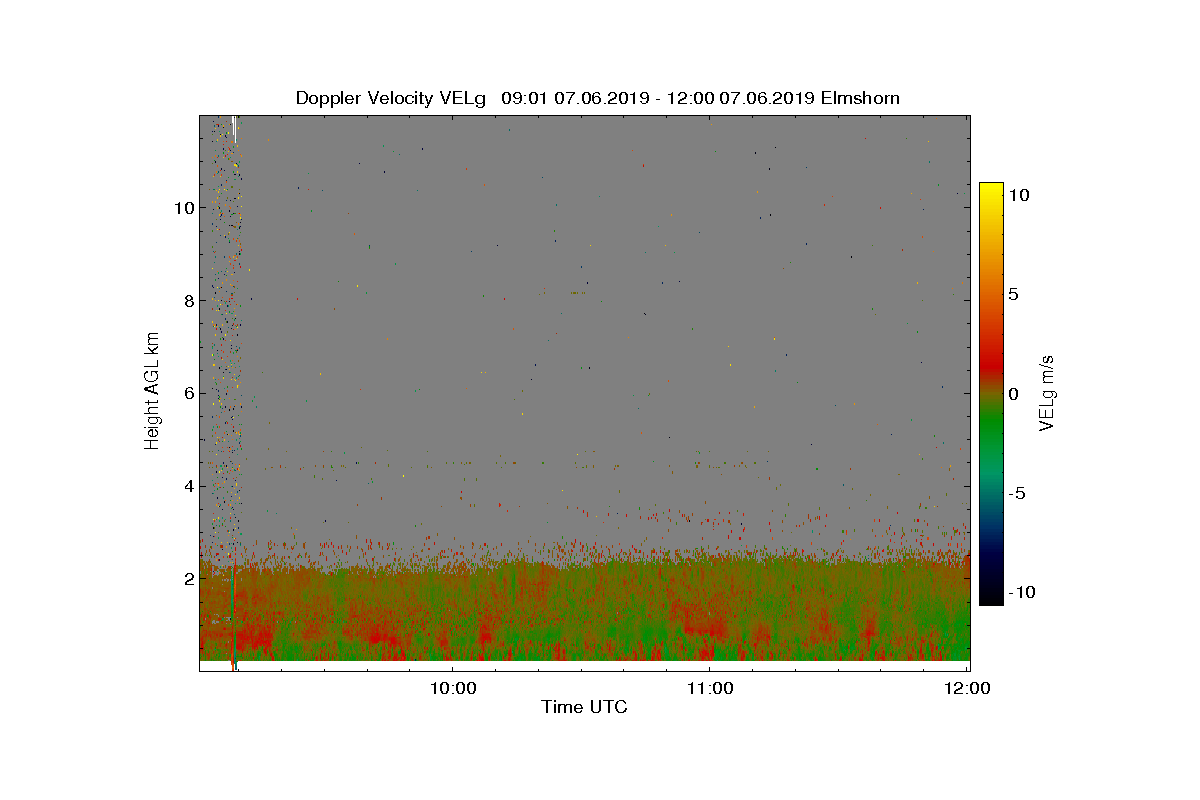Click the "Time UTC" x-axis label

pyautogui.click(x=584, y=707)
